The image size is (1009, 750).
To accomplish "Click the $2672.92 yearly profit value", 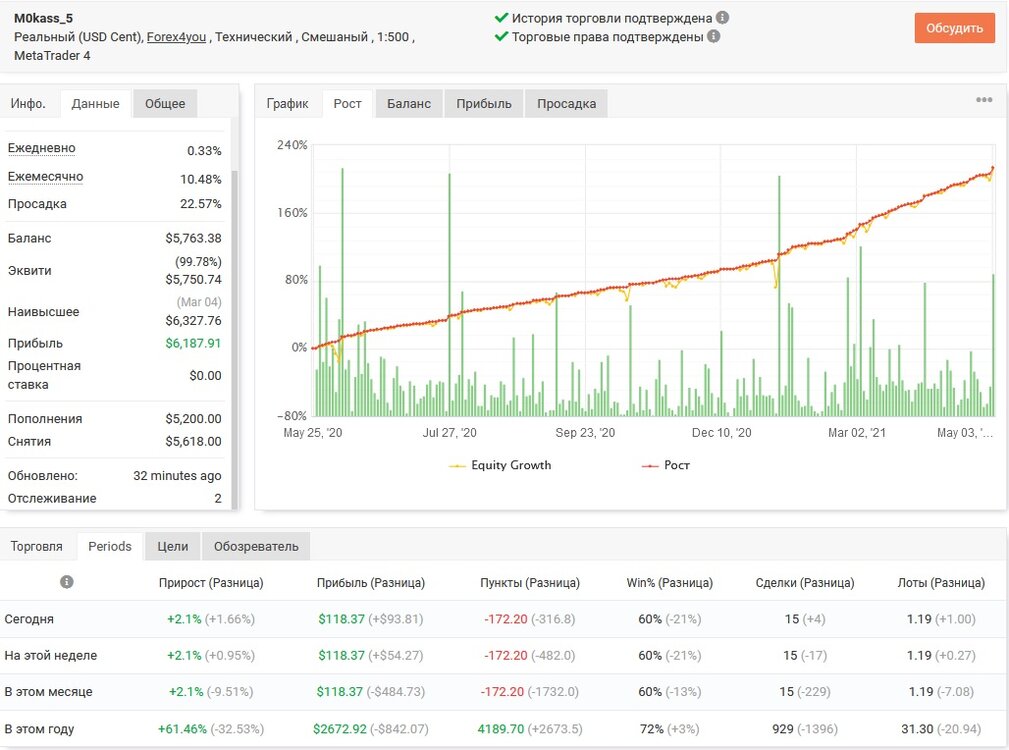I will coord(340,729).
